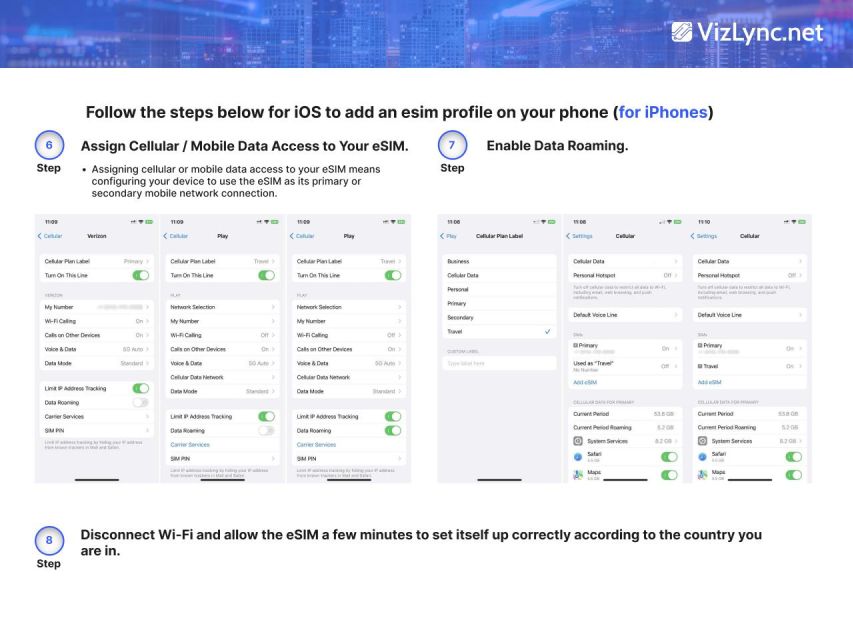Expand the Network Selection row chevron
The width and height of the screenshot is (853, 640).
275,307
